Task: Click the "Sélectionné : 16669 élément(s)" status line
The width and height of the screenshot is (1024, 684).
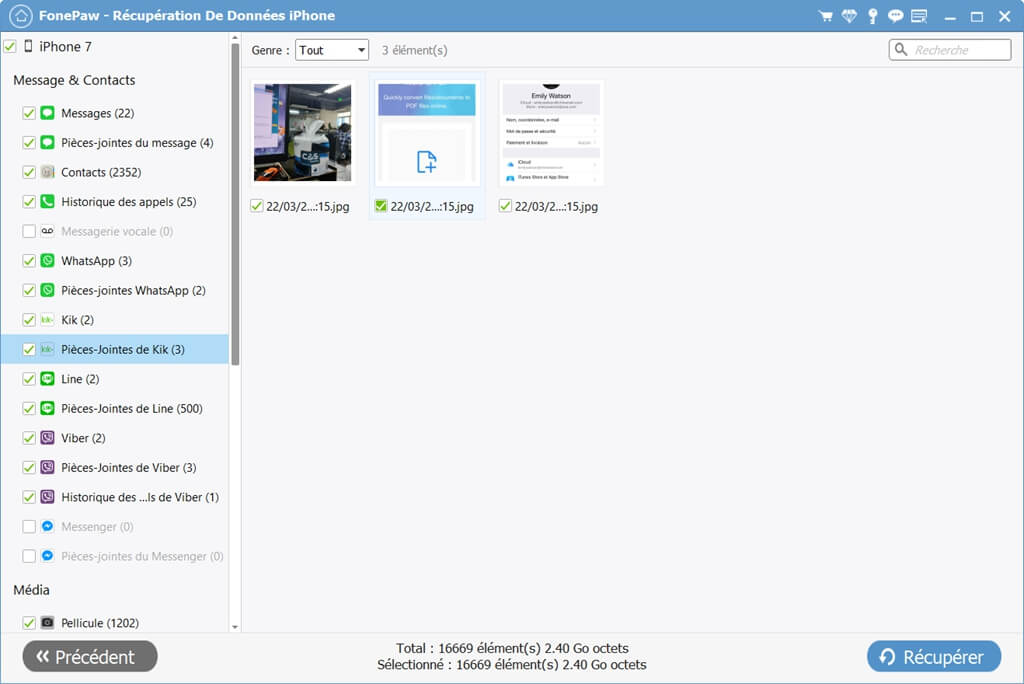Action: coord(512,665)
